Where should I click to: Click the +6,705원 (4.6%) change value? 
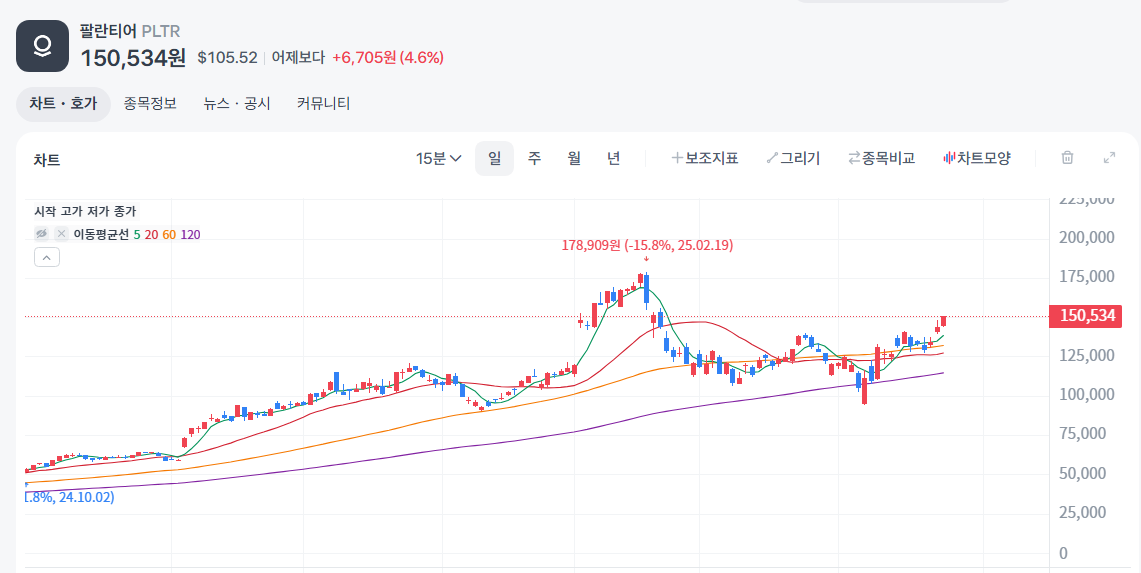tap(388, 58)
